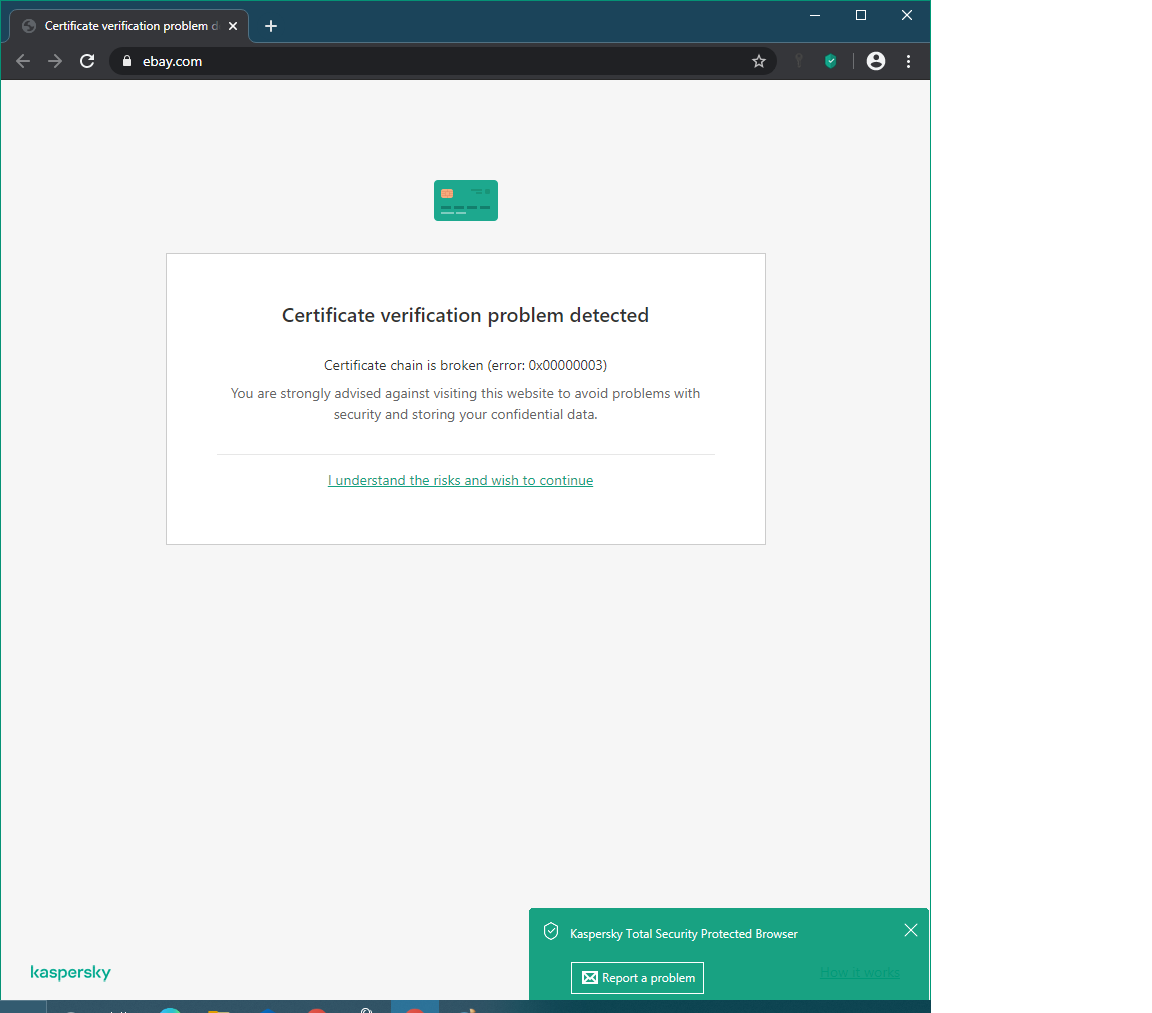Go forward to the next page
The image size is (1152, 1013).
click(x=55, y=61)
